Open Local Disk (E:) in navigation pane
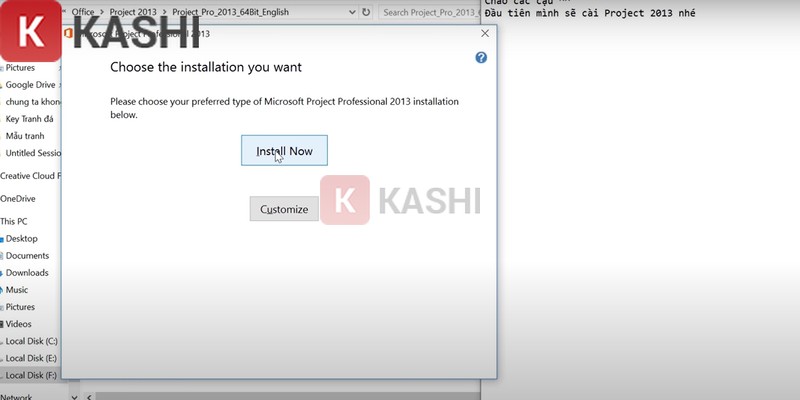The height and width of the screenshot is (400, 800). 31,358
